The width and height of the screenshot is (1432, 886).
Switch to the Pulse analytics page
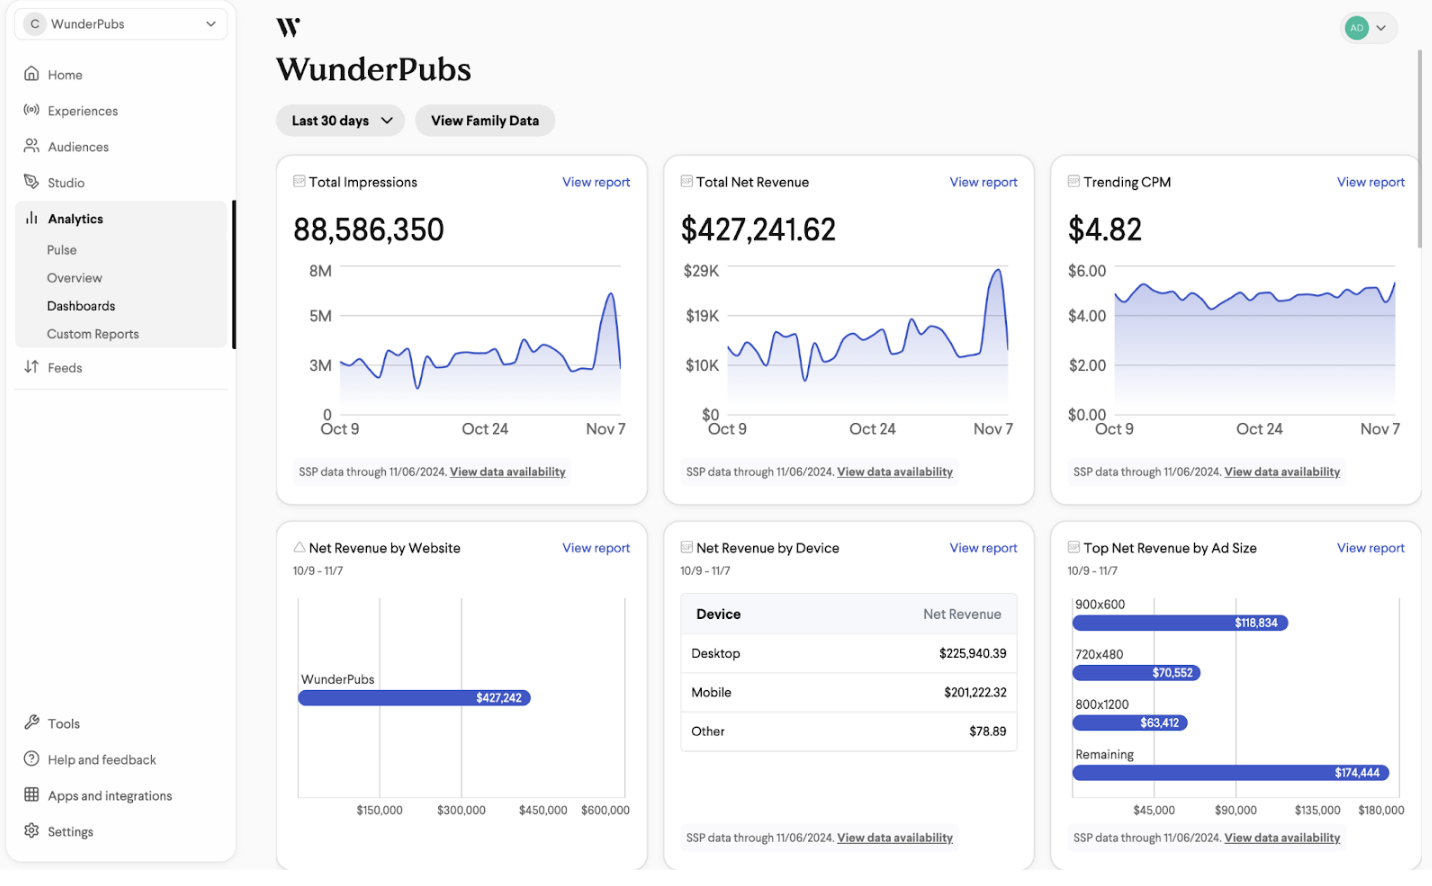tap(62, 249)
